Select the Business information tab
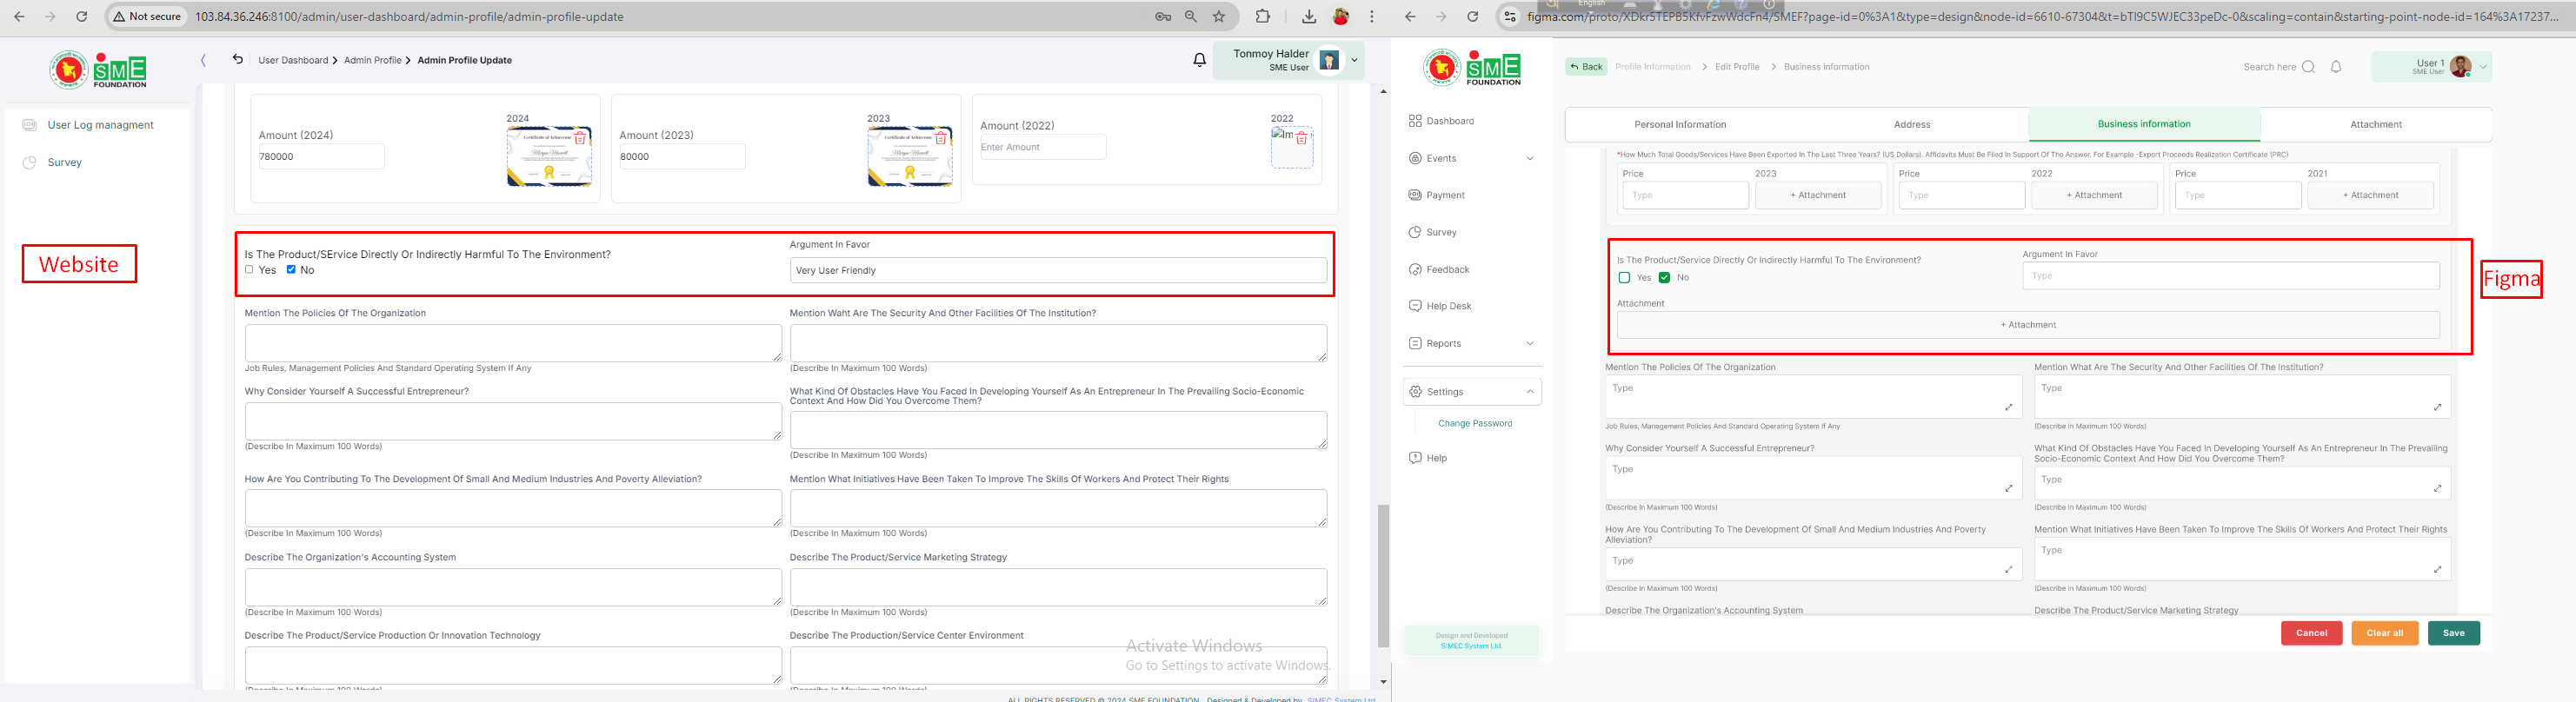Viewport: 2576px width, 702px height. [x=2144, y=125]
